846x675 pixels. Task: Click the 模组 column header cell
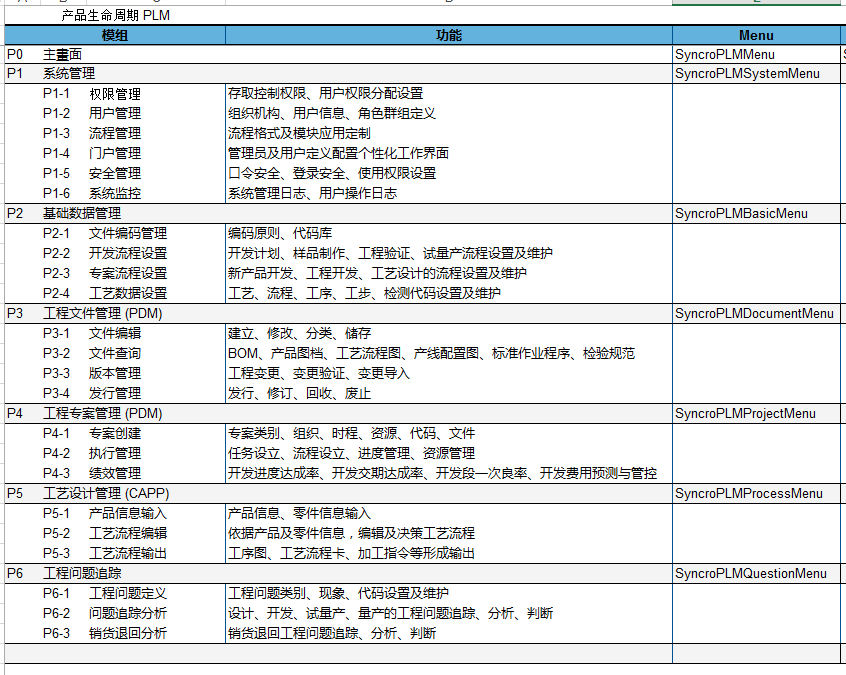[115, 36]
